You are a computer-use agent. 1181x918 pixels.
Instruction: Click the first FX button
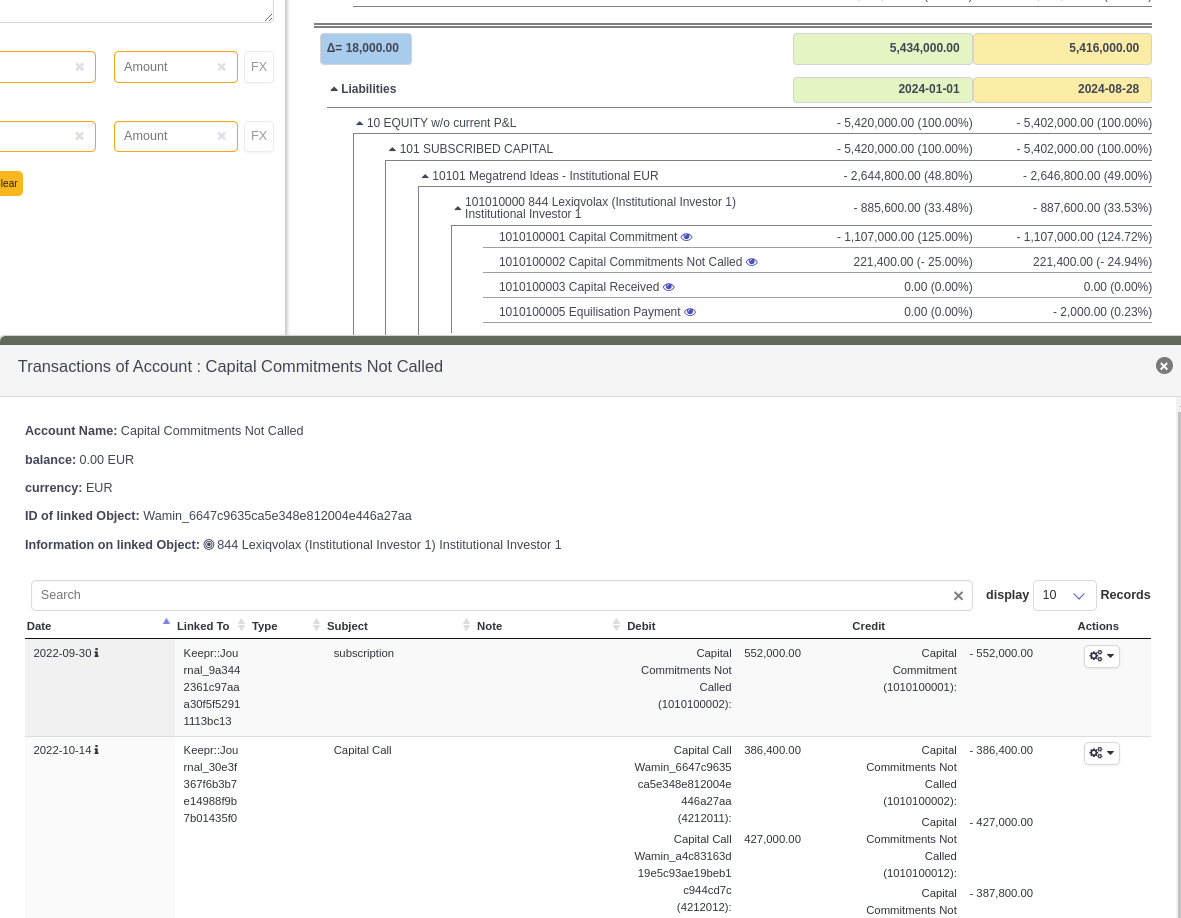click(x=259, y=67)
